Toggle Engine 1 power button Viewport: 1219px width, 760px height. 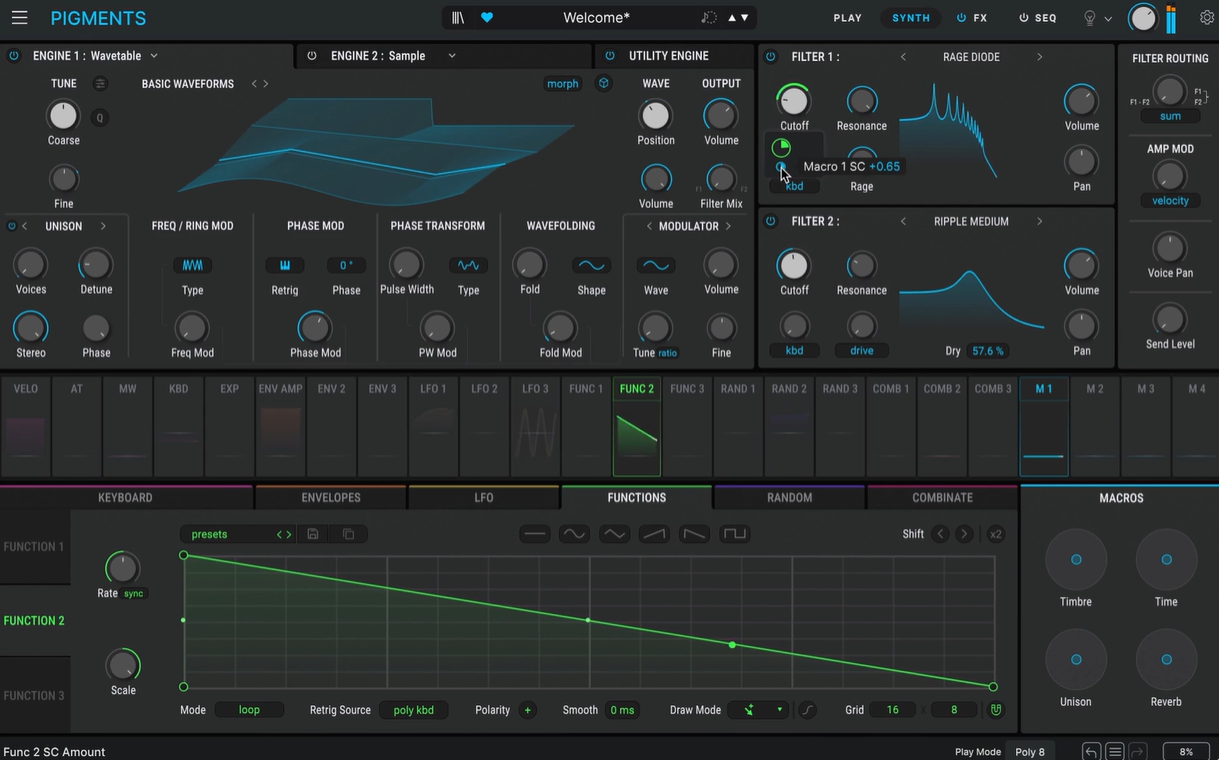(x=14, y=56)
